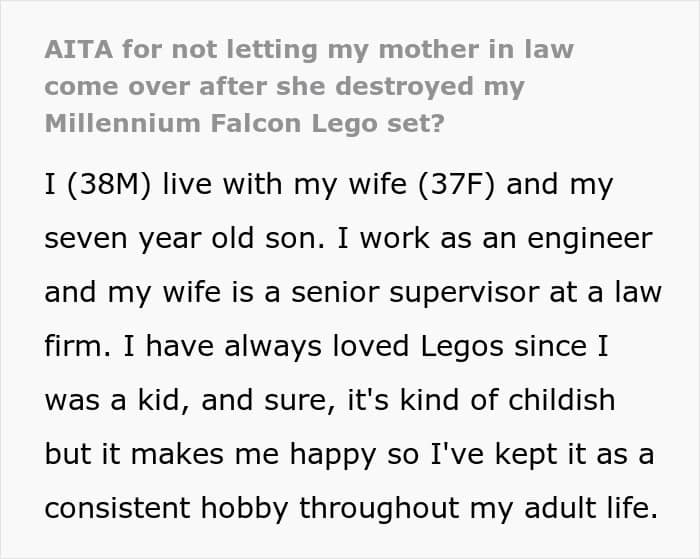
Task: Click the word 'AITA' in the title
Action: click(79, 50)
